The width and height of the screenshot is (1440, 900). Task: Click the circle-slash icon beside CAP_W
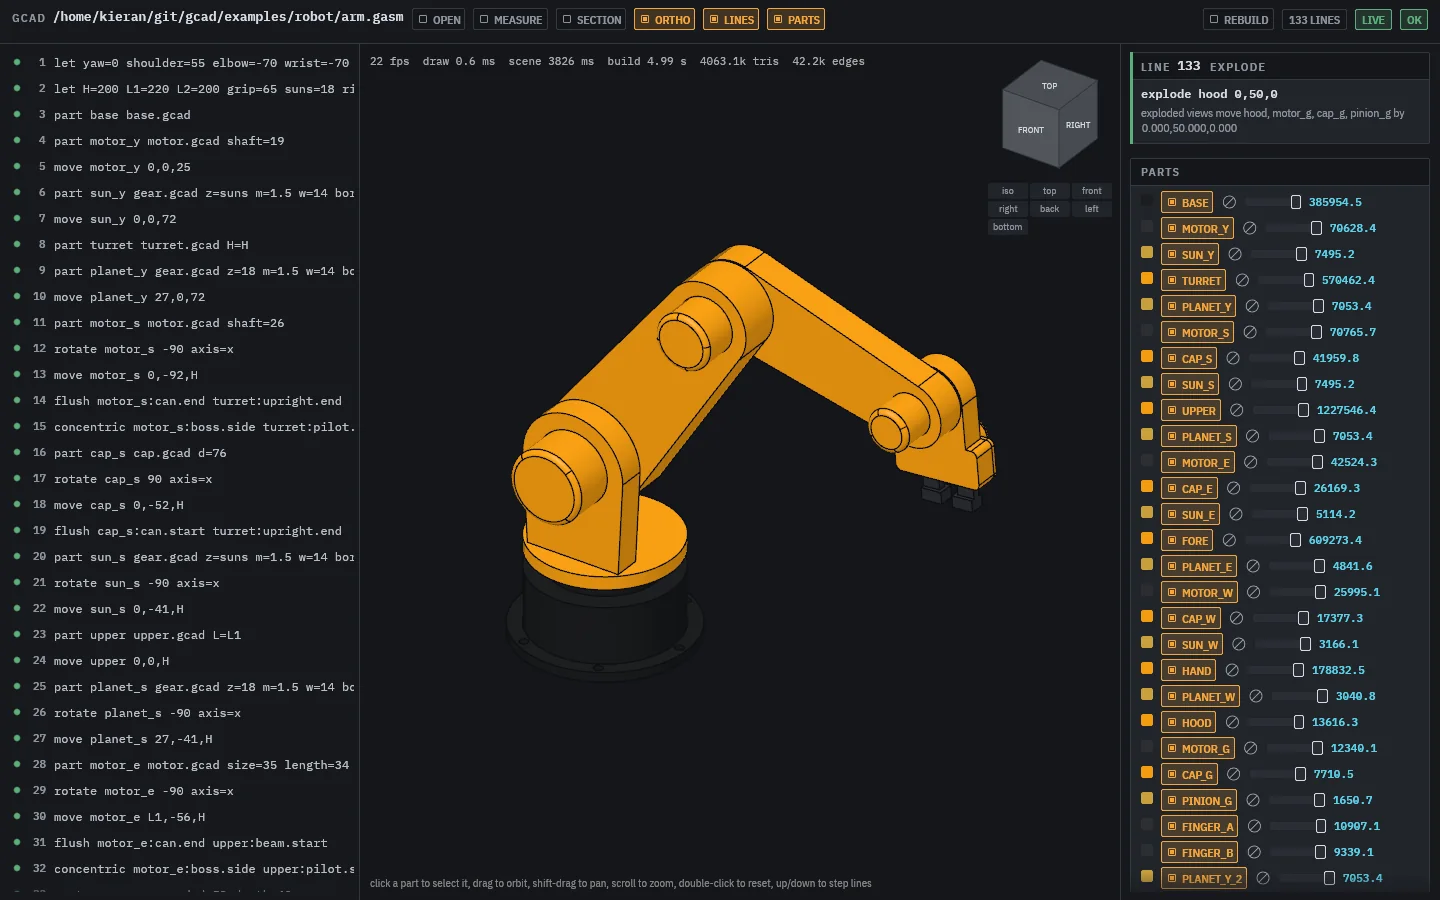click(1237, 618)
